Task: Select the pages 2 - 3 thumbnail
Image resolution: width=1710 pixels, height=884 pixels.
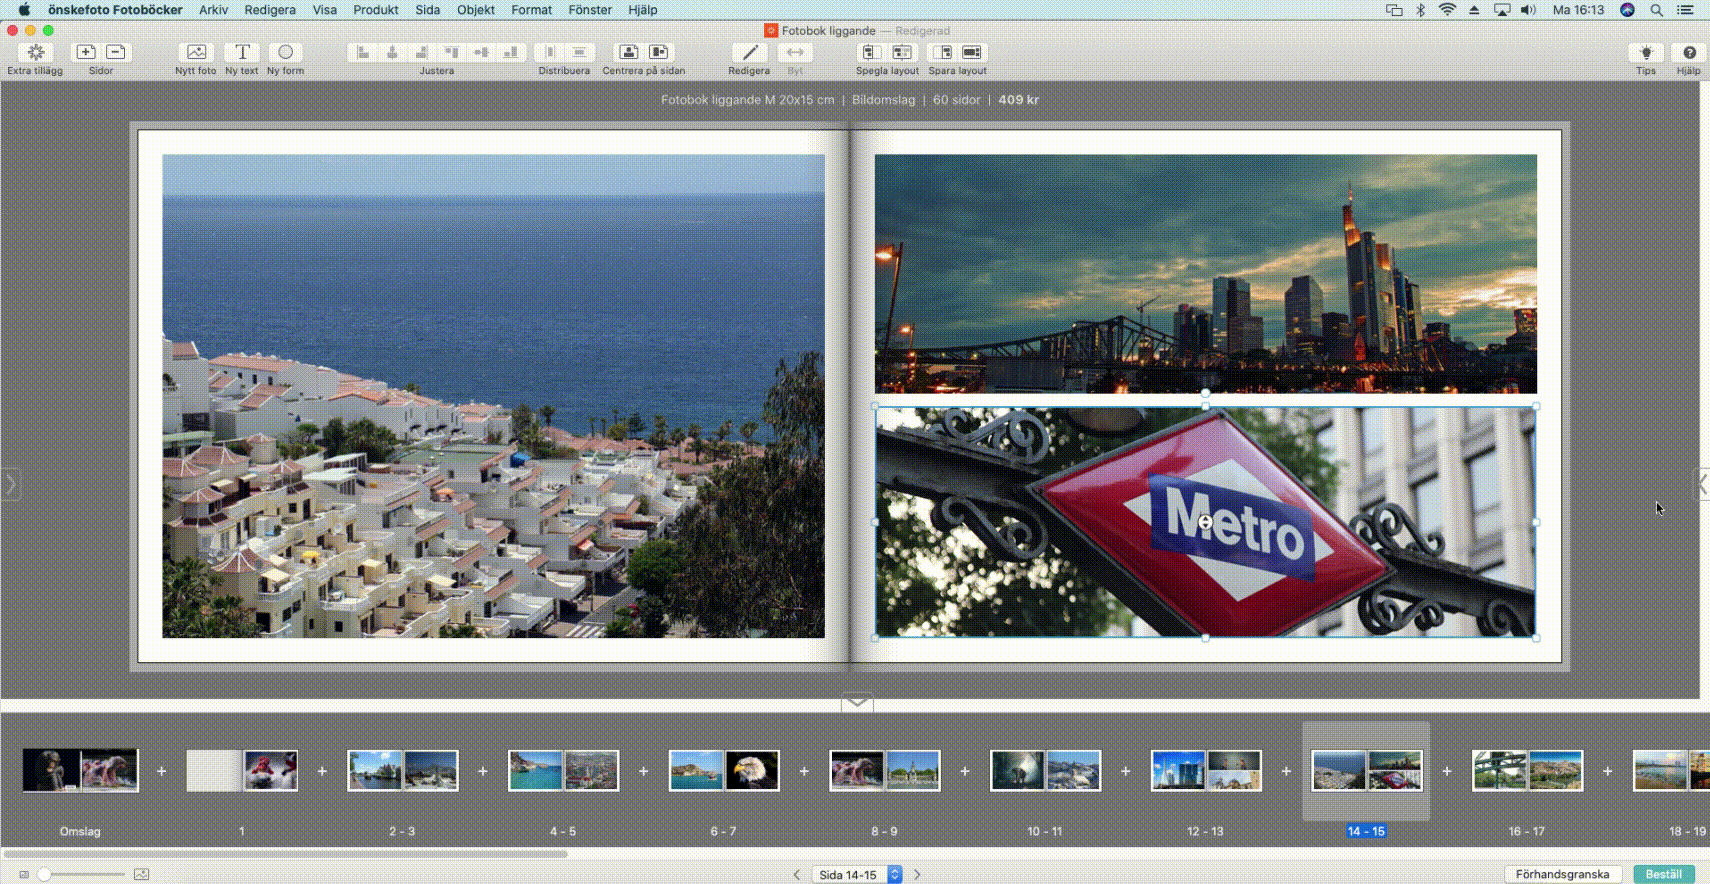Action: coord(402,771)
